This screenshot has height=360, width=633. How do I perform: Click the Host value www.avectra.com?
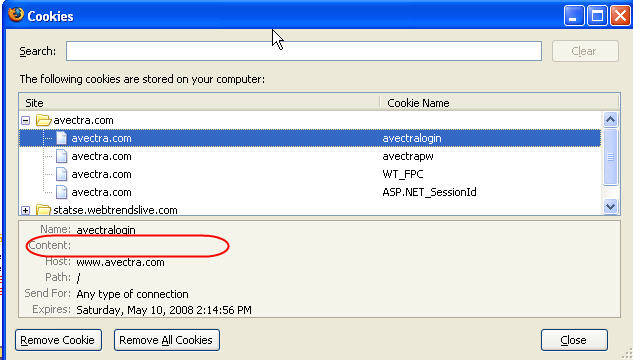[120, 262]
